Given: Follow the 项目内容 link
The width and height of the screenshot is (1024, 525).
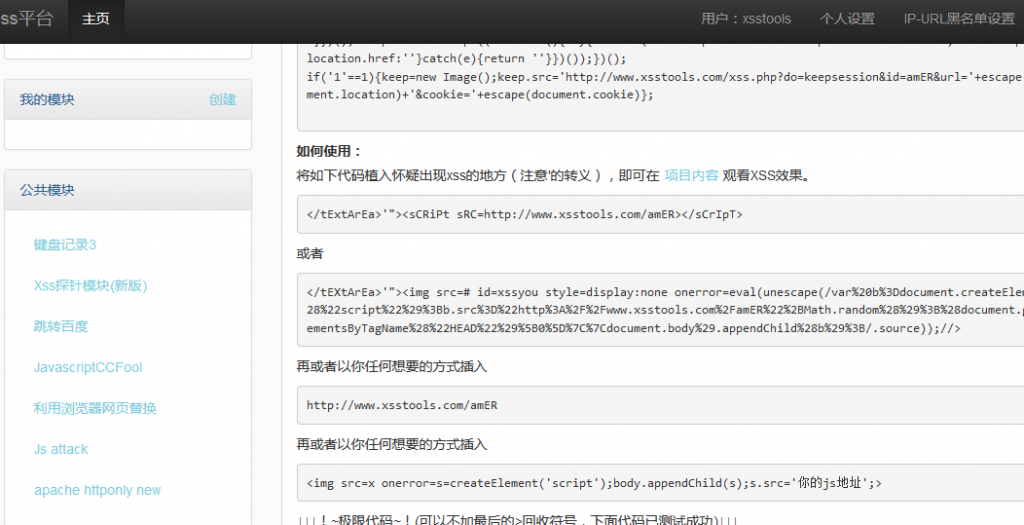Looking at the screenshot, I should pyautogui.click(x=692, y=176).
